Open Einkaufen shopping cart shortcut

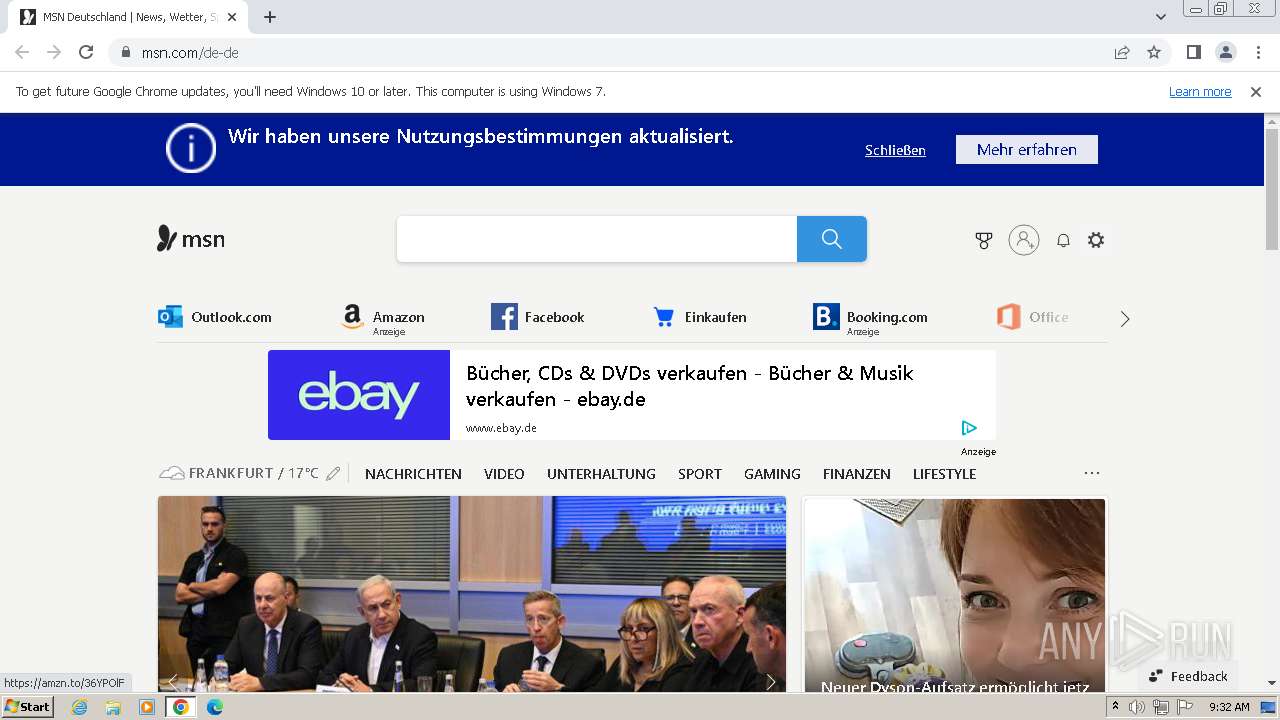point(700,317)
